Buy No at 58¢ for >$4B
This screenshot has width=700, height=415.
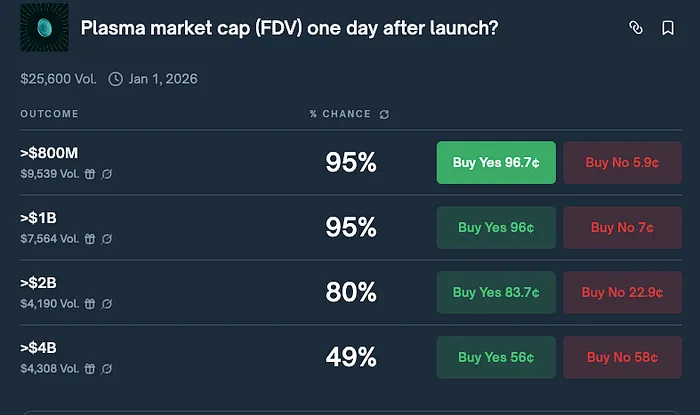click(x=622, y=357)
